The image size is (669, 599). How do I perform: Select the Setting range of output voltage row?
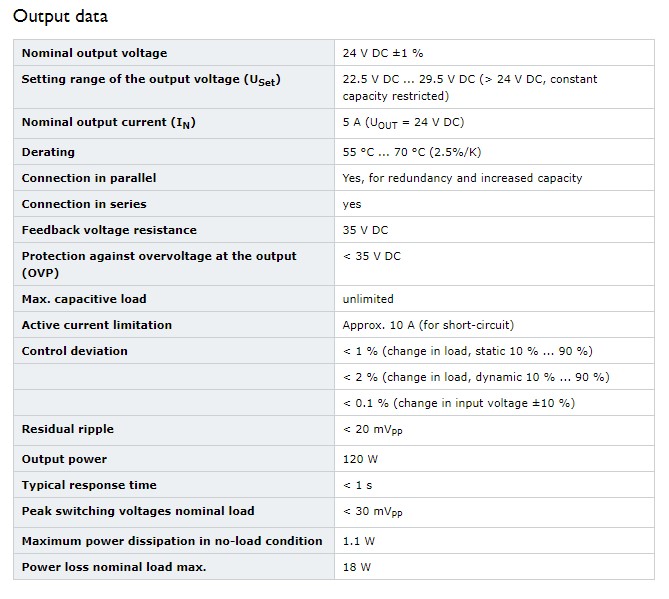(334, 87)
